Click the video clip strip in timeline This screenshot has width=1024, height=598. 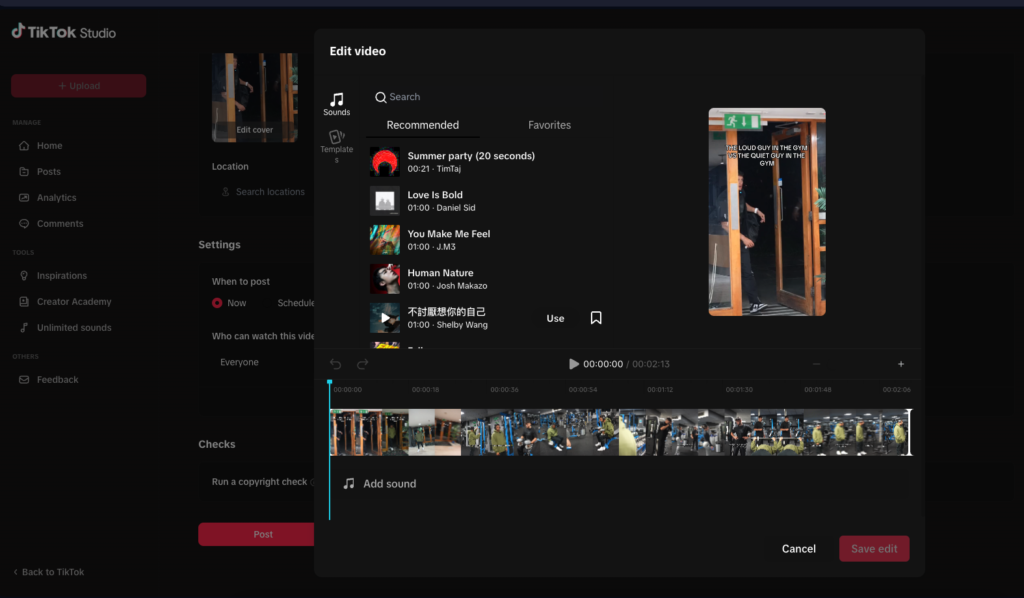(x=619, y=432)
